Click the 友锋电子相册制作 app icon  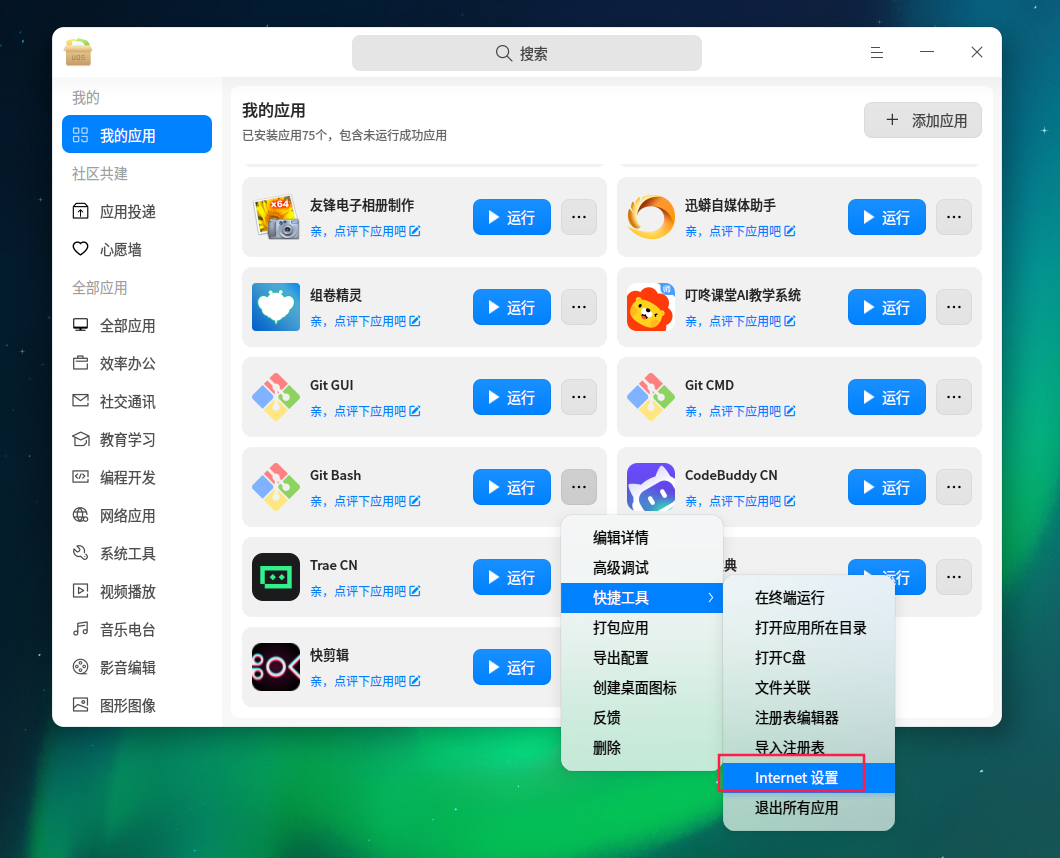point(276,217)
